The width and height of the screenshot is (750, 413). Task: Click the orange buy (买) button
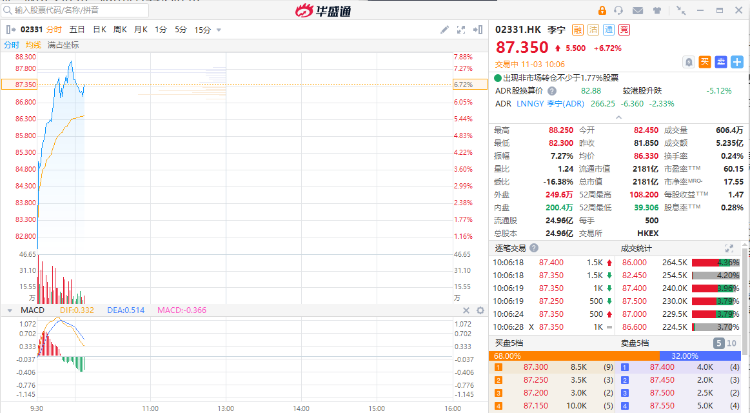pos(704,62)
